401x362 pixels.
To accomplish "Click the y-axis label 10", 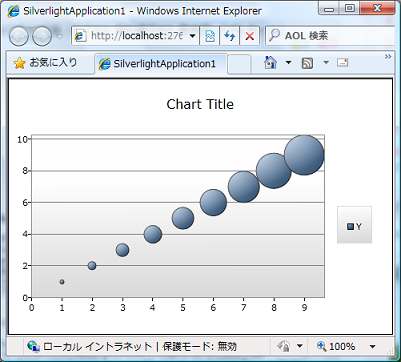I will [x=22, y=139].
